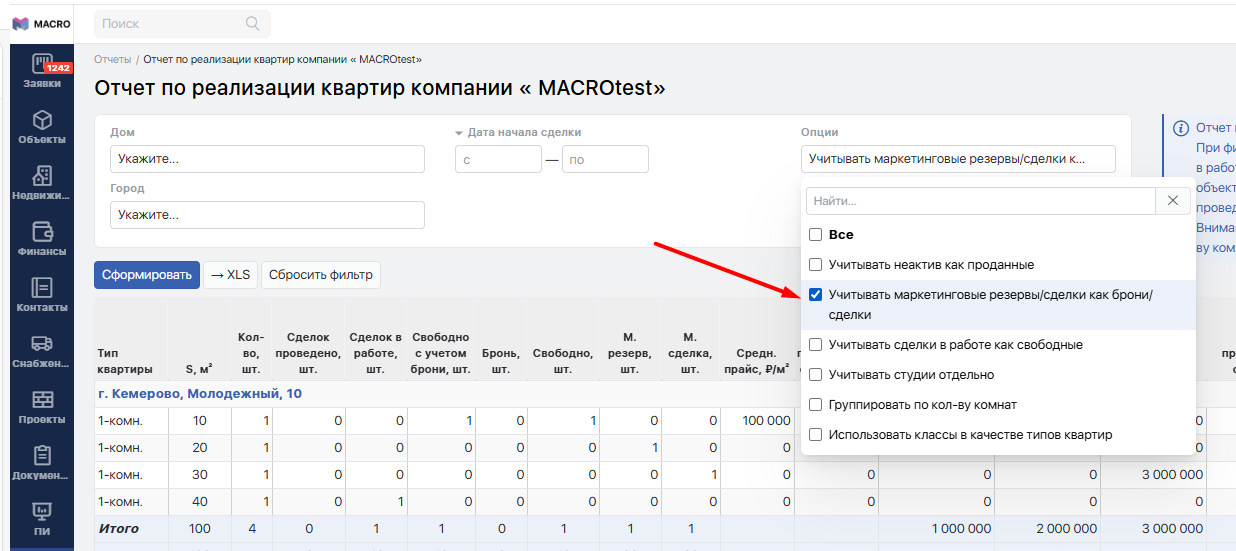Check the Все checkbox
Viewport: 1236px width, 551px height.
point(815,235)
